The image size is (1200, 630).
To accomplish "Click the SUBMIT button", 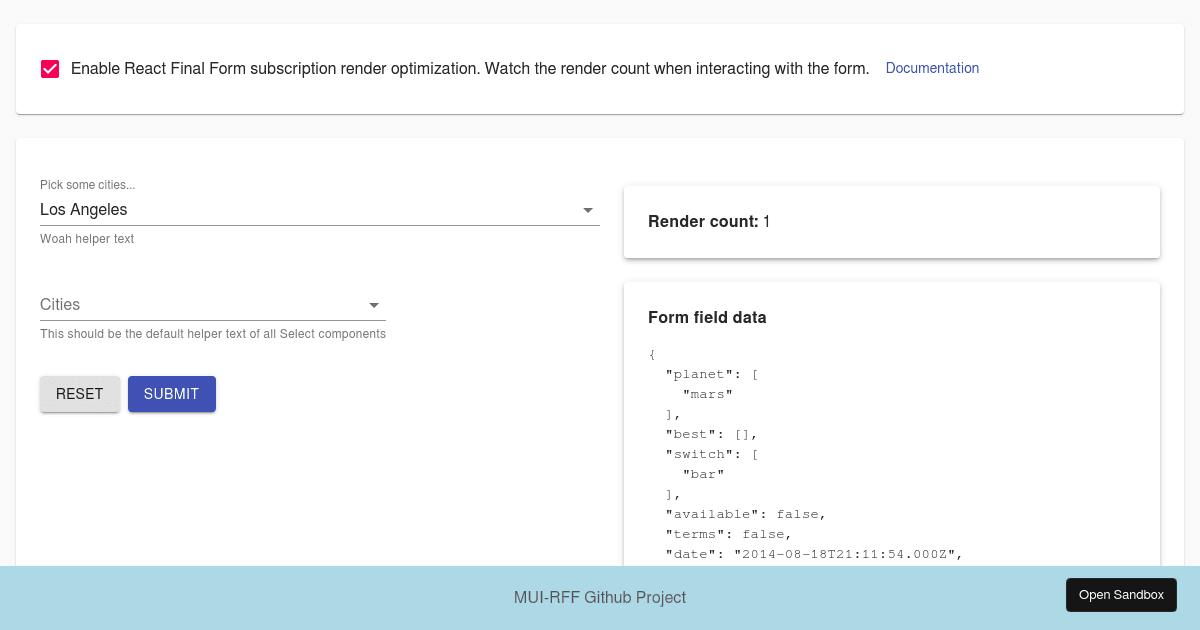I will pos(172,394).
